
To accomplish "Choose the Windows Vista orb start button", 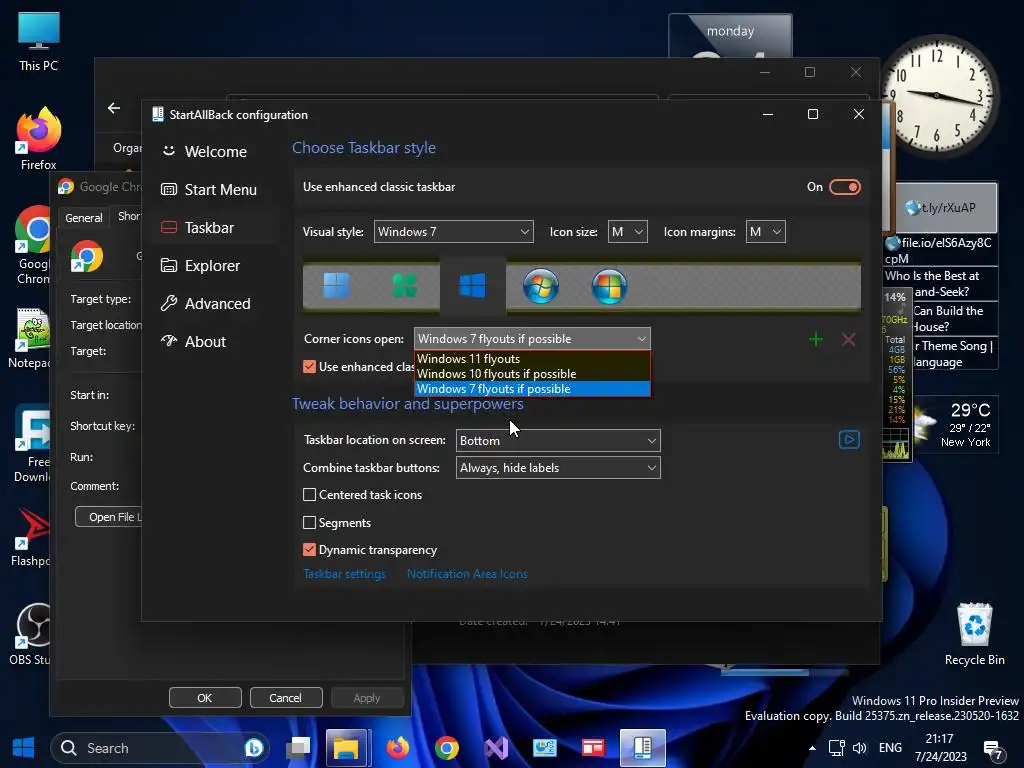I will 609,286.
